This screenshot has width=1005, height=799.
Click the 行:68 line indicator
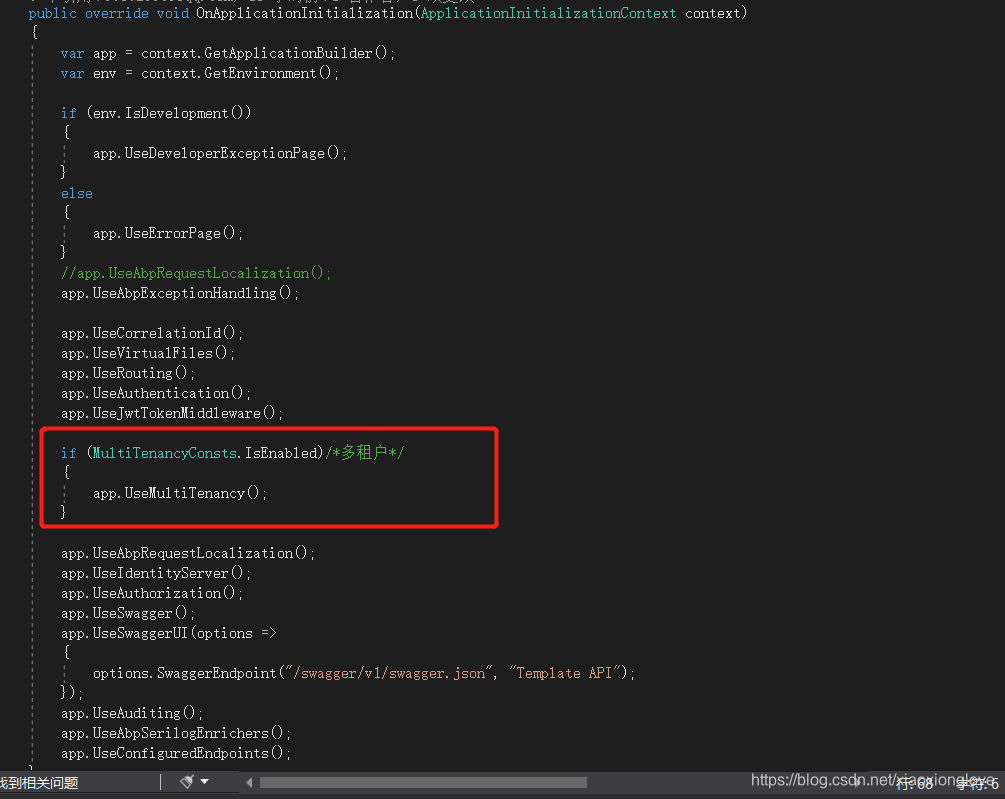click(x=915, y=784)
